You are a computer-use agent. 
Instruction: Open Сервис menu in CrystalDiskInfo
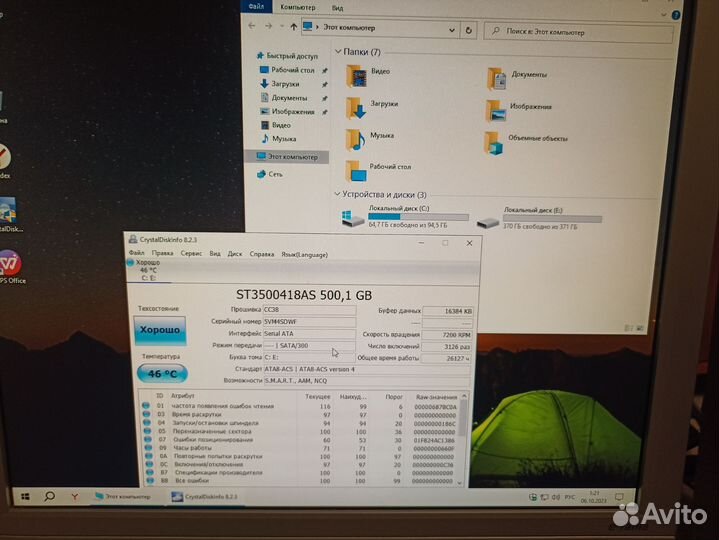191,253
